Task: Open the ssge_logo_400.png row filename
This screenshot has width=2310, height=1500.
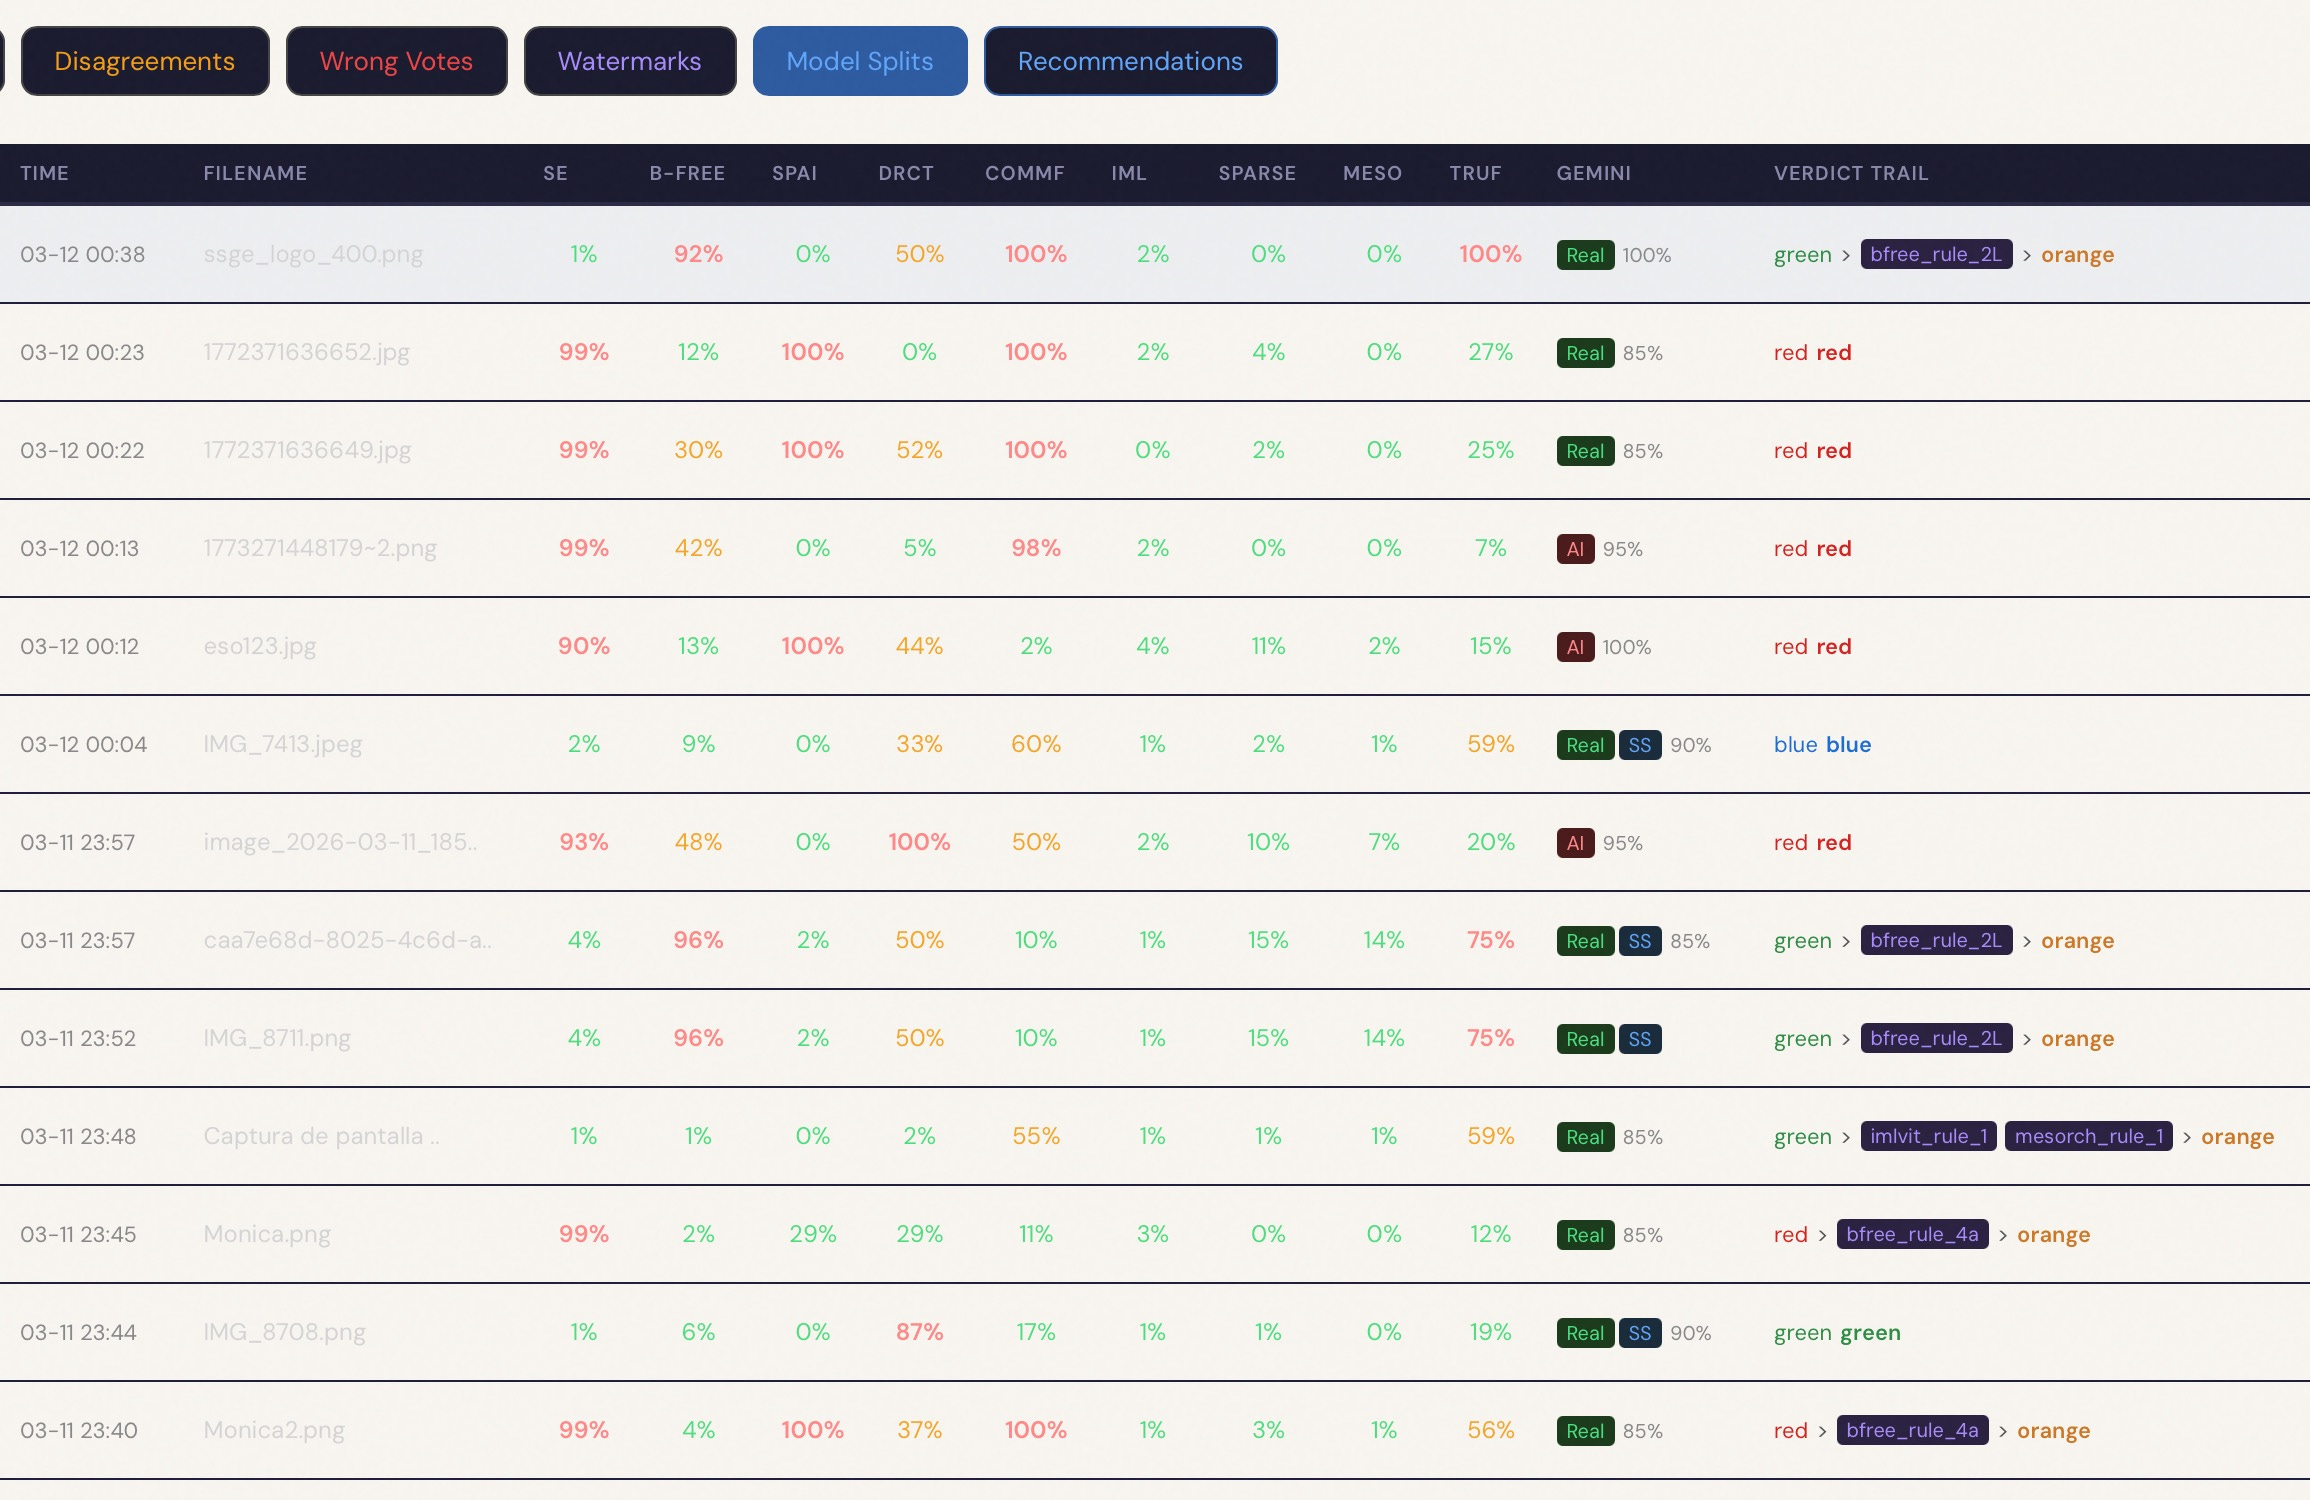Action: pyautogui.click(x=313, y=254)
